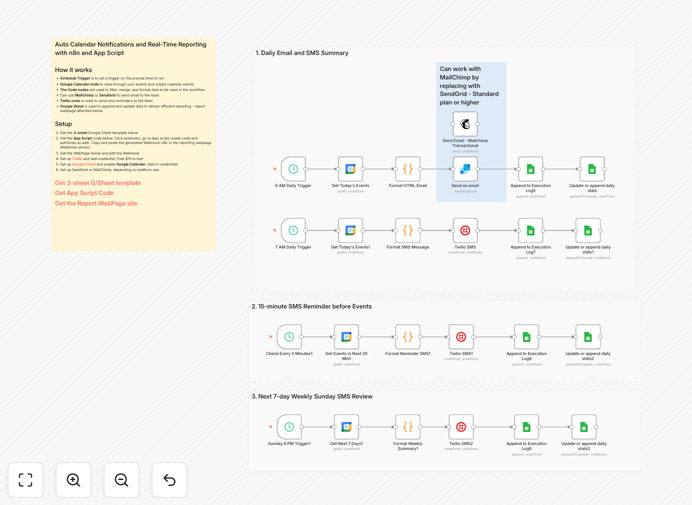Open the Update or append daily stats2 node
This screenshot has width=692, height=505.
click(x=588, y=337)
